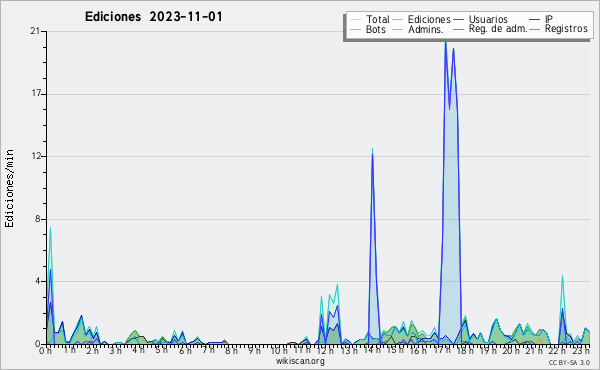Click the 'Total' legend label
The image size is (600, 370).
(378, 19)
